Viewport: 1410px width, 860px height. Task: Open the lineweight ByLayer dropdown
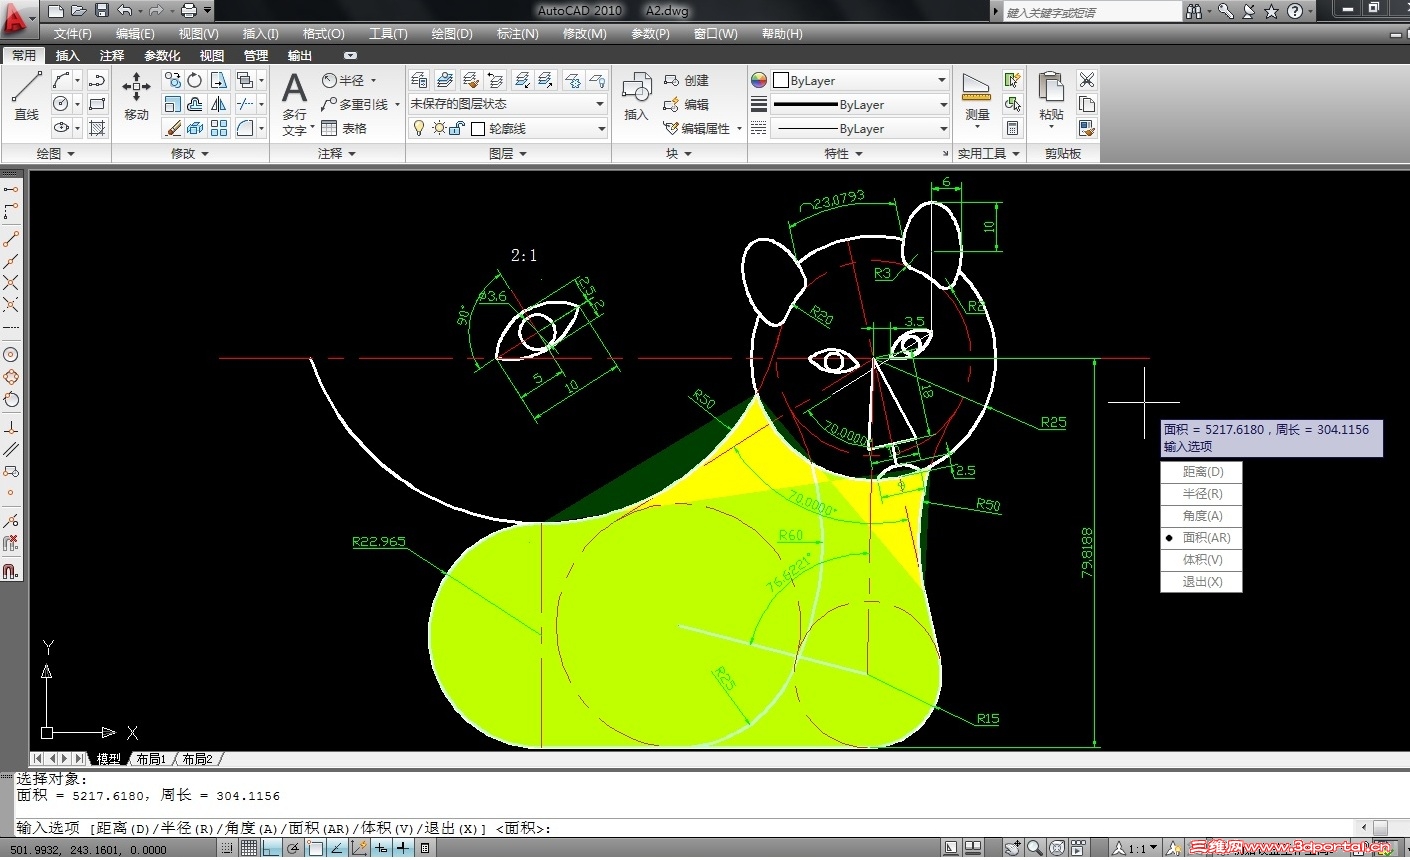coord(860,104)
